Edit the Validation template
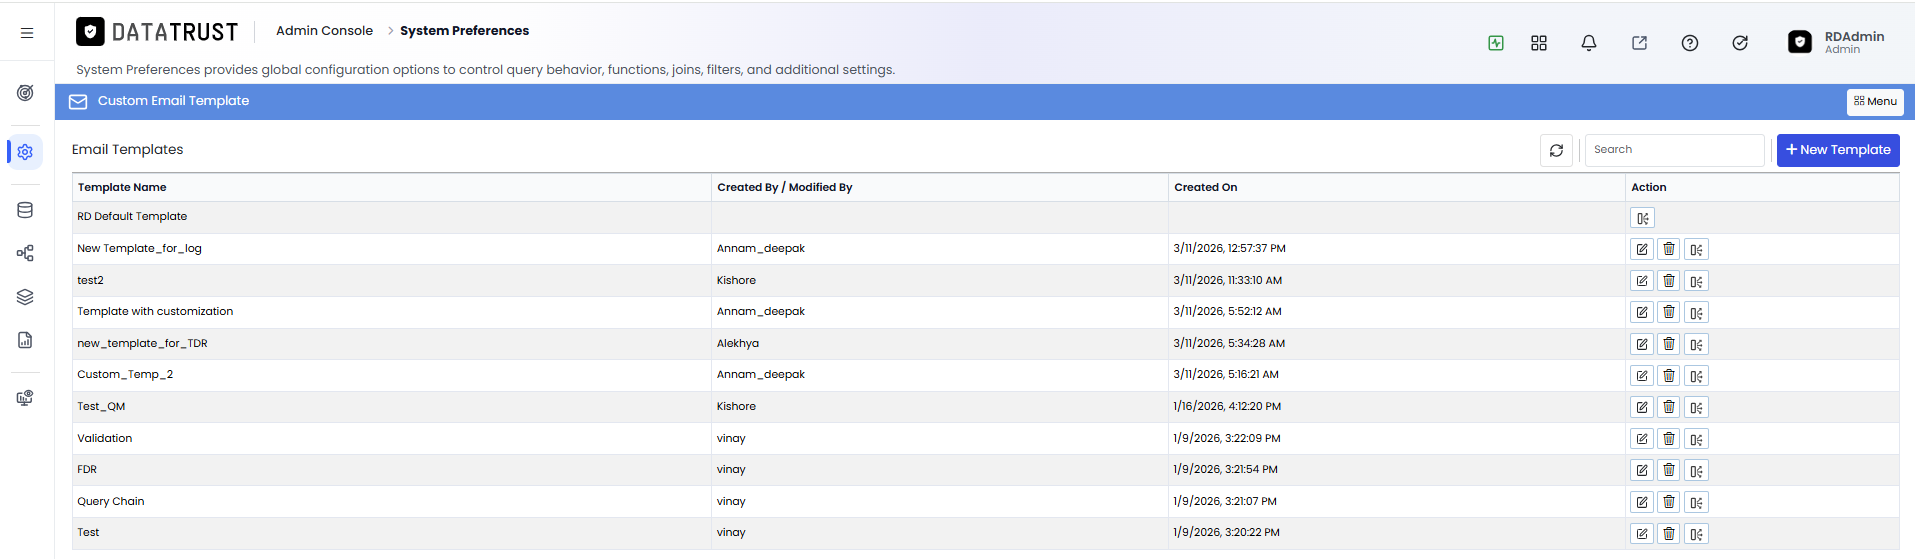Screen dimensions: 1915x559 pos(1642,439)
